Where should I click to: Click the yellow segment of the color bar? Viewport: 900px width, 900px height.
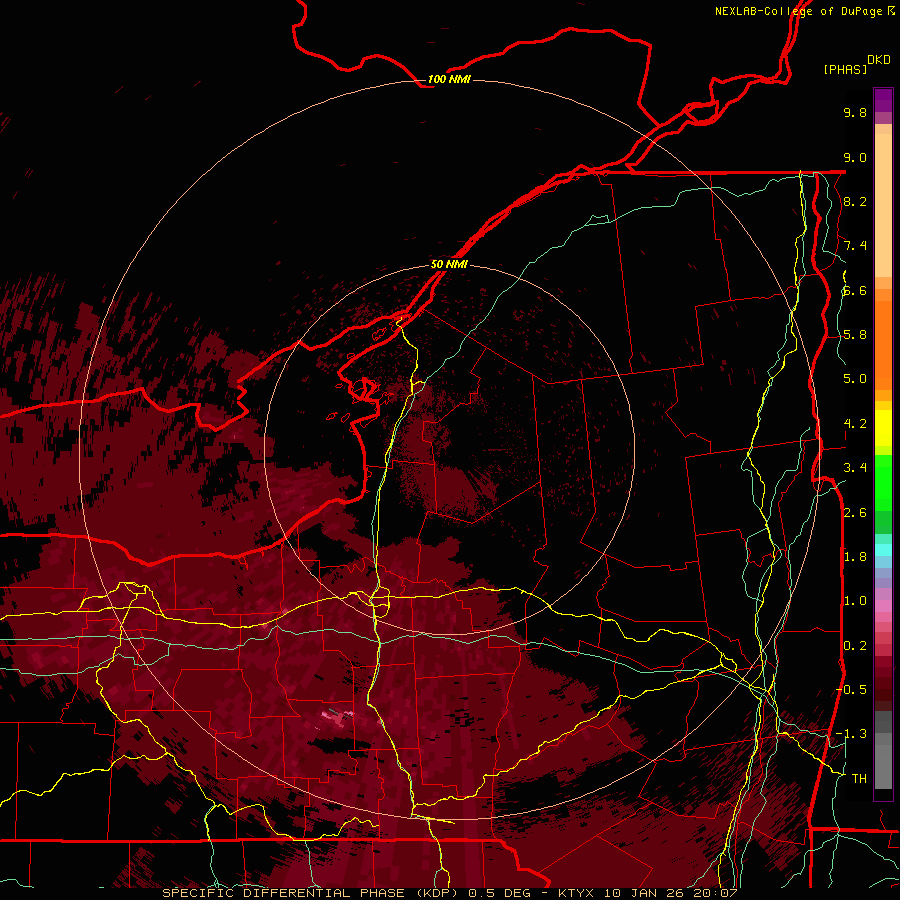[x=883, y=428]
